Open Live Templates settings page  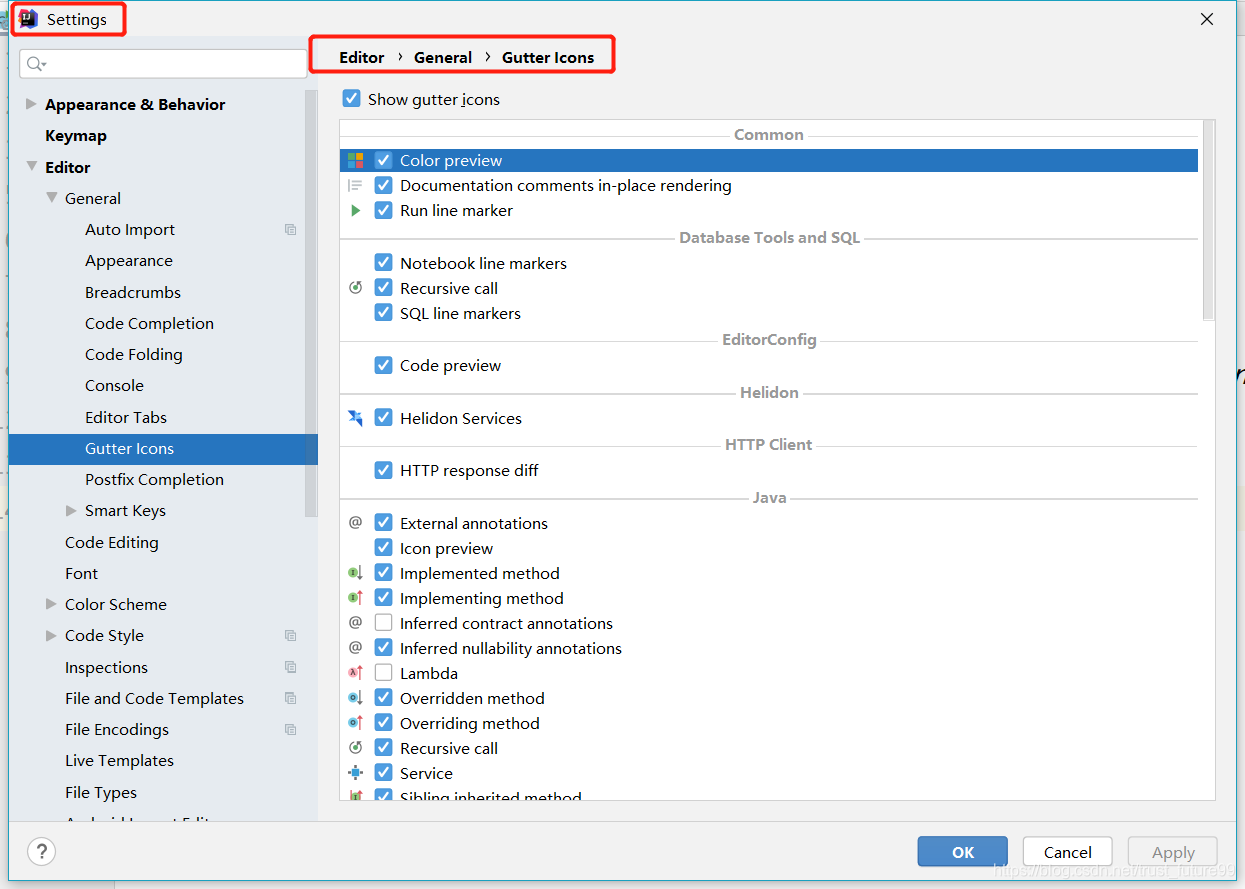pyautogui.click(x=119, y=761)
